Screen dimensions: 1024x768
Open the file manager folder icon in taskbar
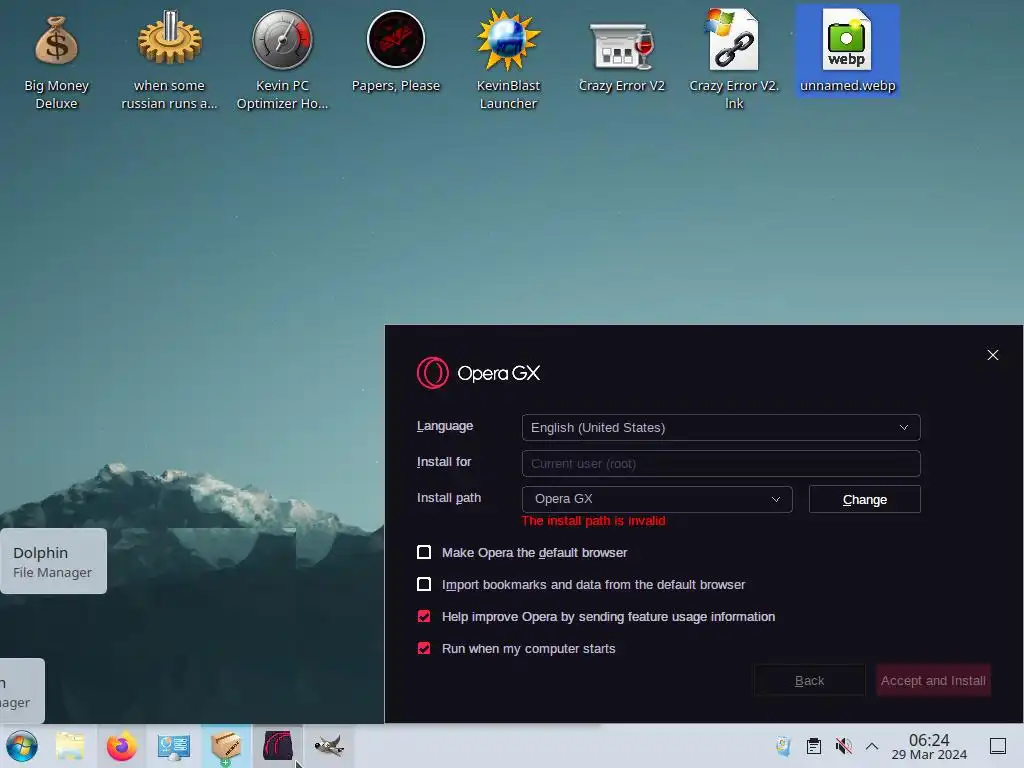(70, 746)
